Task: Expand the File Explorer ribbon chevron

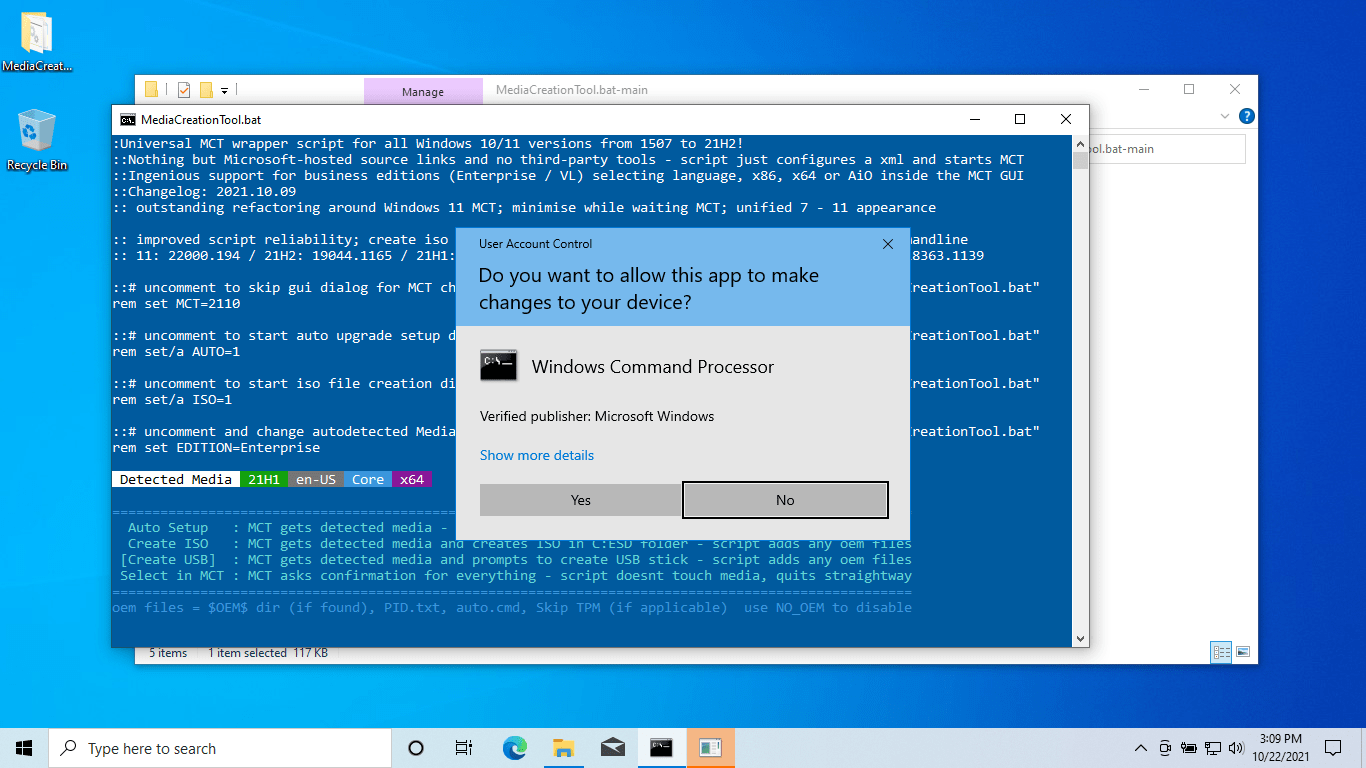Action: click(1226, 116)
